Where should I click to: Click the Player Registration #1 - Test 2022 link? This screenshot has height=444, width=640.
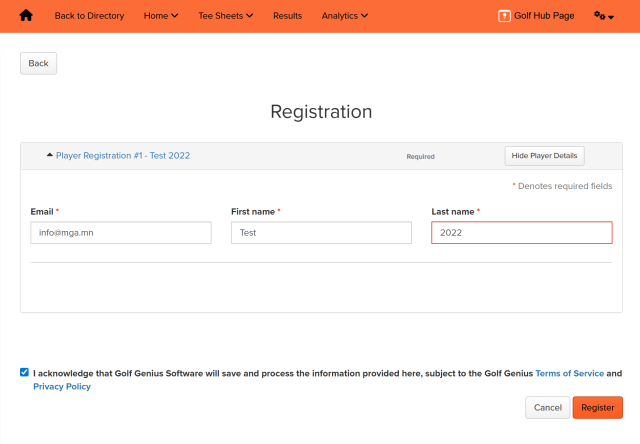click(x=123, y=156)
